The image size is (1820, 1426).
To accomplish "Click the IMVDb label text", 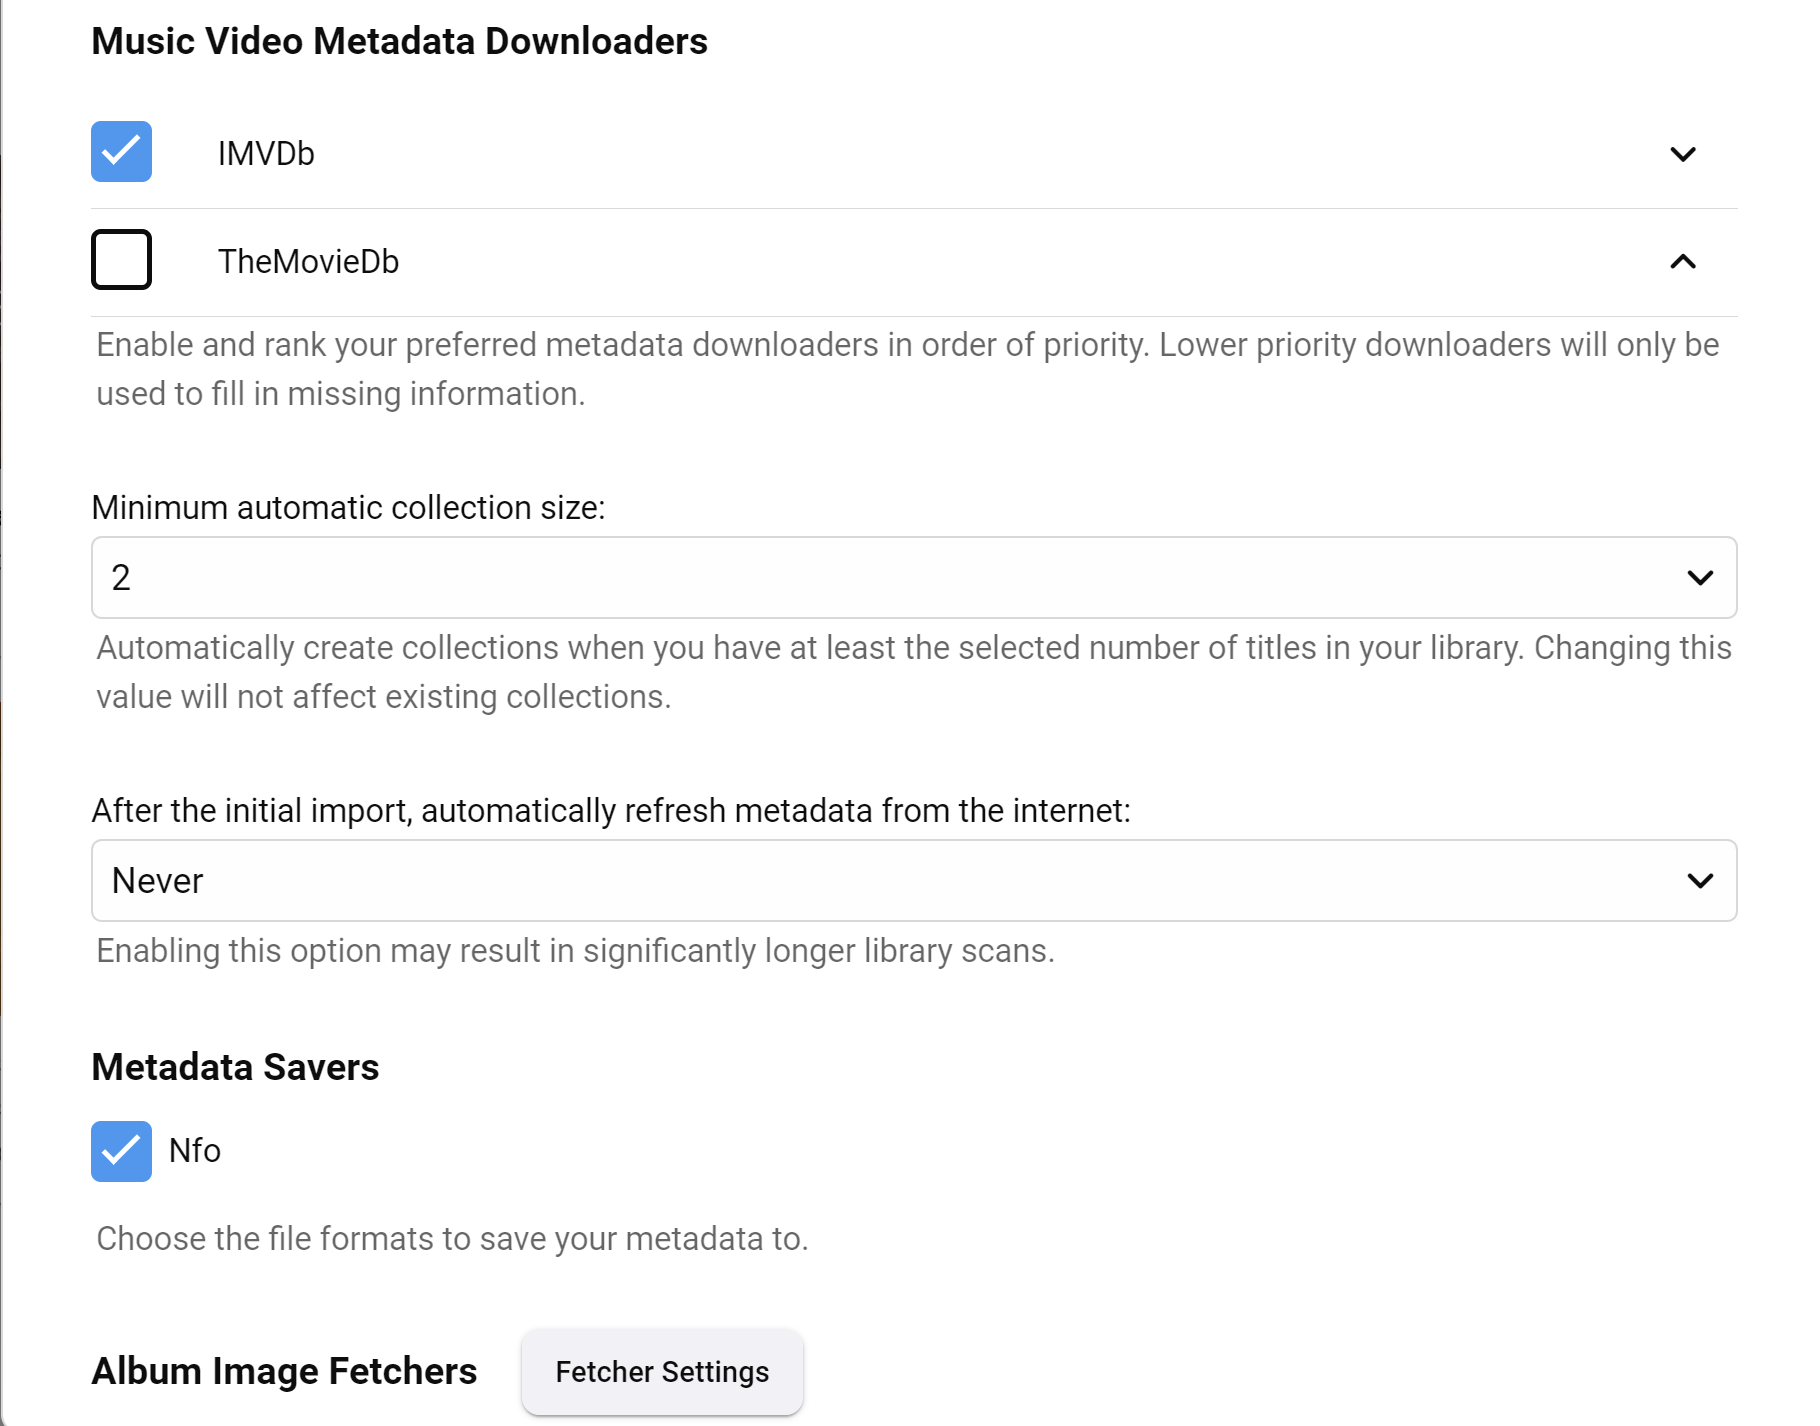I will 266,154.
